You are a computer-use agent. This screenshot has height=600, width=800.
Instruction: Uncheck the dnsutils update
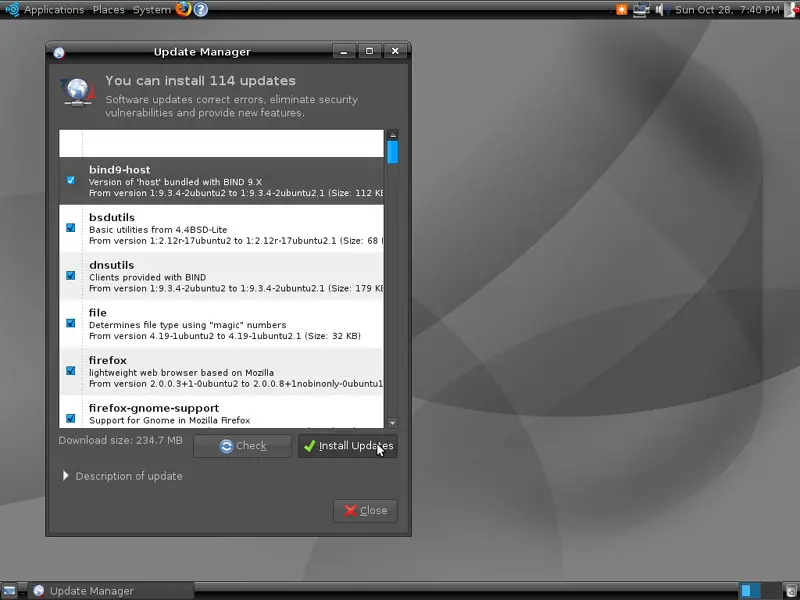[70, 276]
